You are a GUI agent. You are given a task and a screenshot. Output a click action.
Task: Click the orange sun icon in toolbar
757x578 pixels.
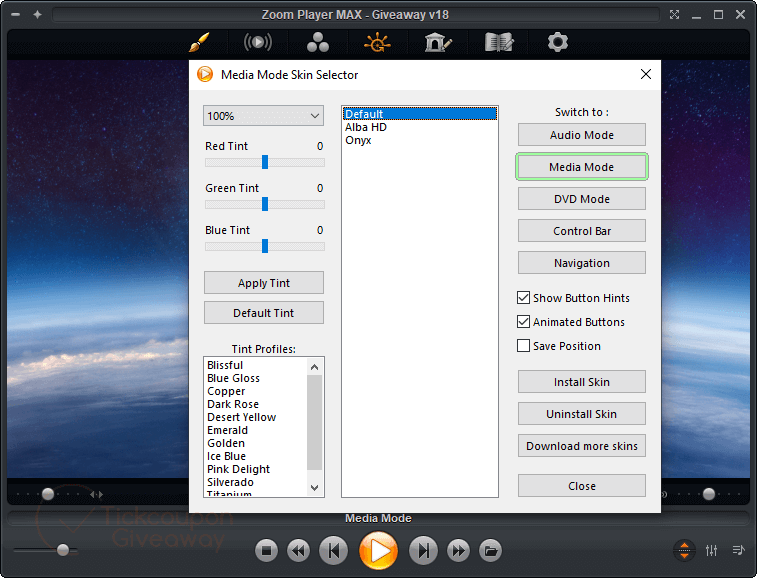tap(377, 42)
